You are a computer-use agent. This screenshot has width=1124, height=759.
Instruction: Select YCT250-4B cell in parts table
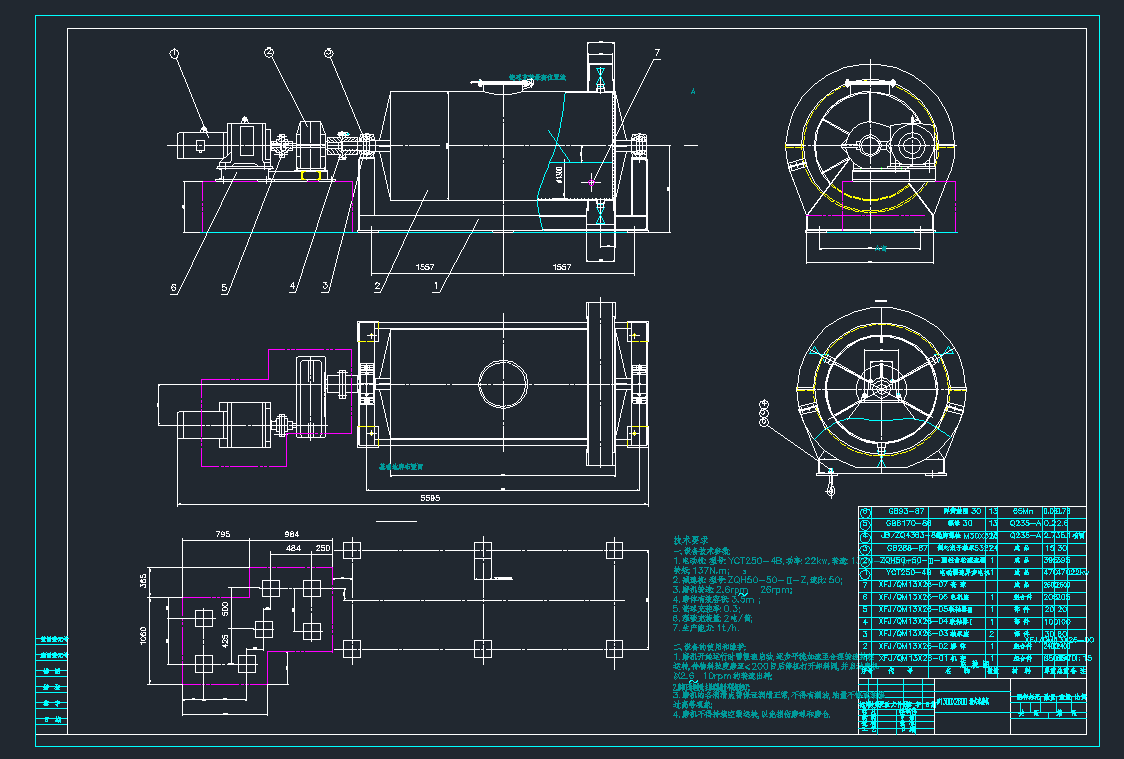coord(908,573)
